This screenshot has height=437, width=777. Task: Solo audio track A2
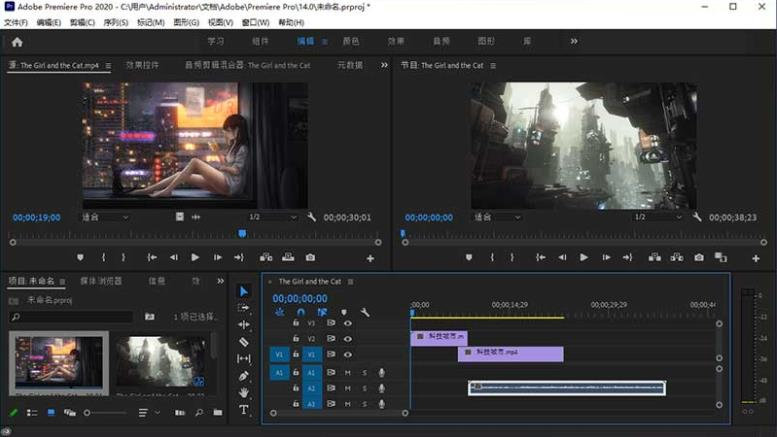coord(365,388)
